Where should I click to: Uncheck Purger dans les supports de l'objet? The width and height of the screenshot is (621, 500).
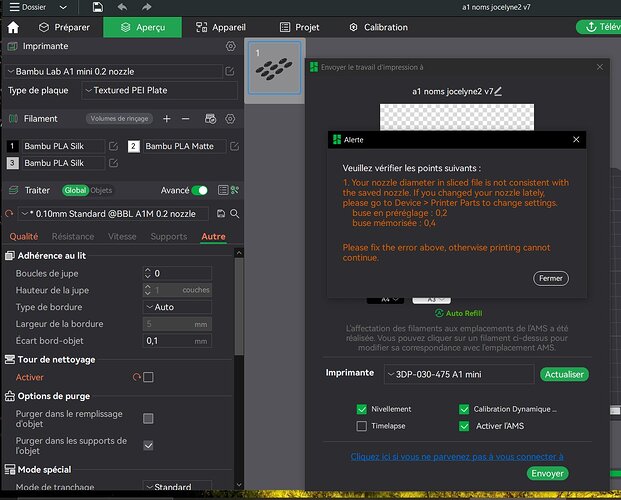[x=148, y=445]
